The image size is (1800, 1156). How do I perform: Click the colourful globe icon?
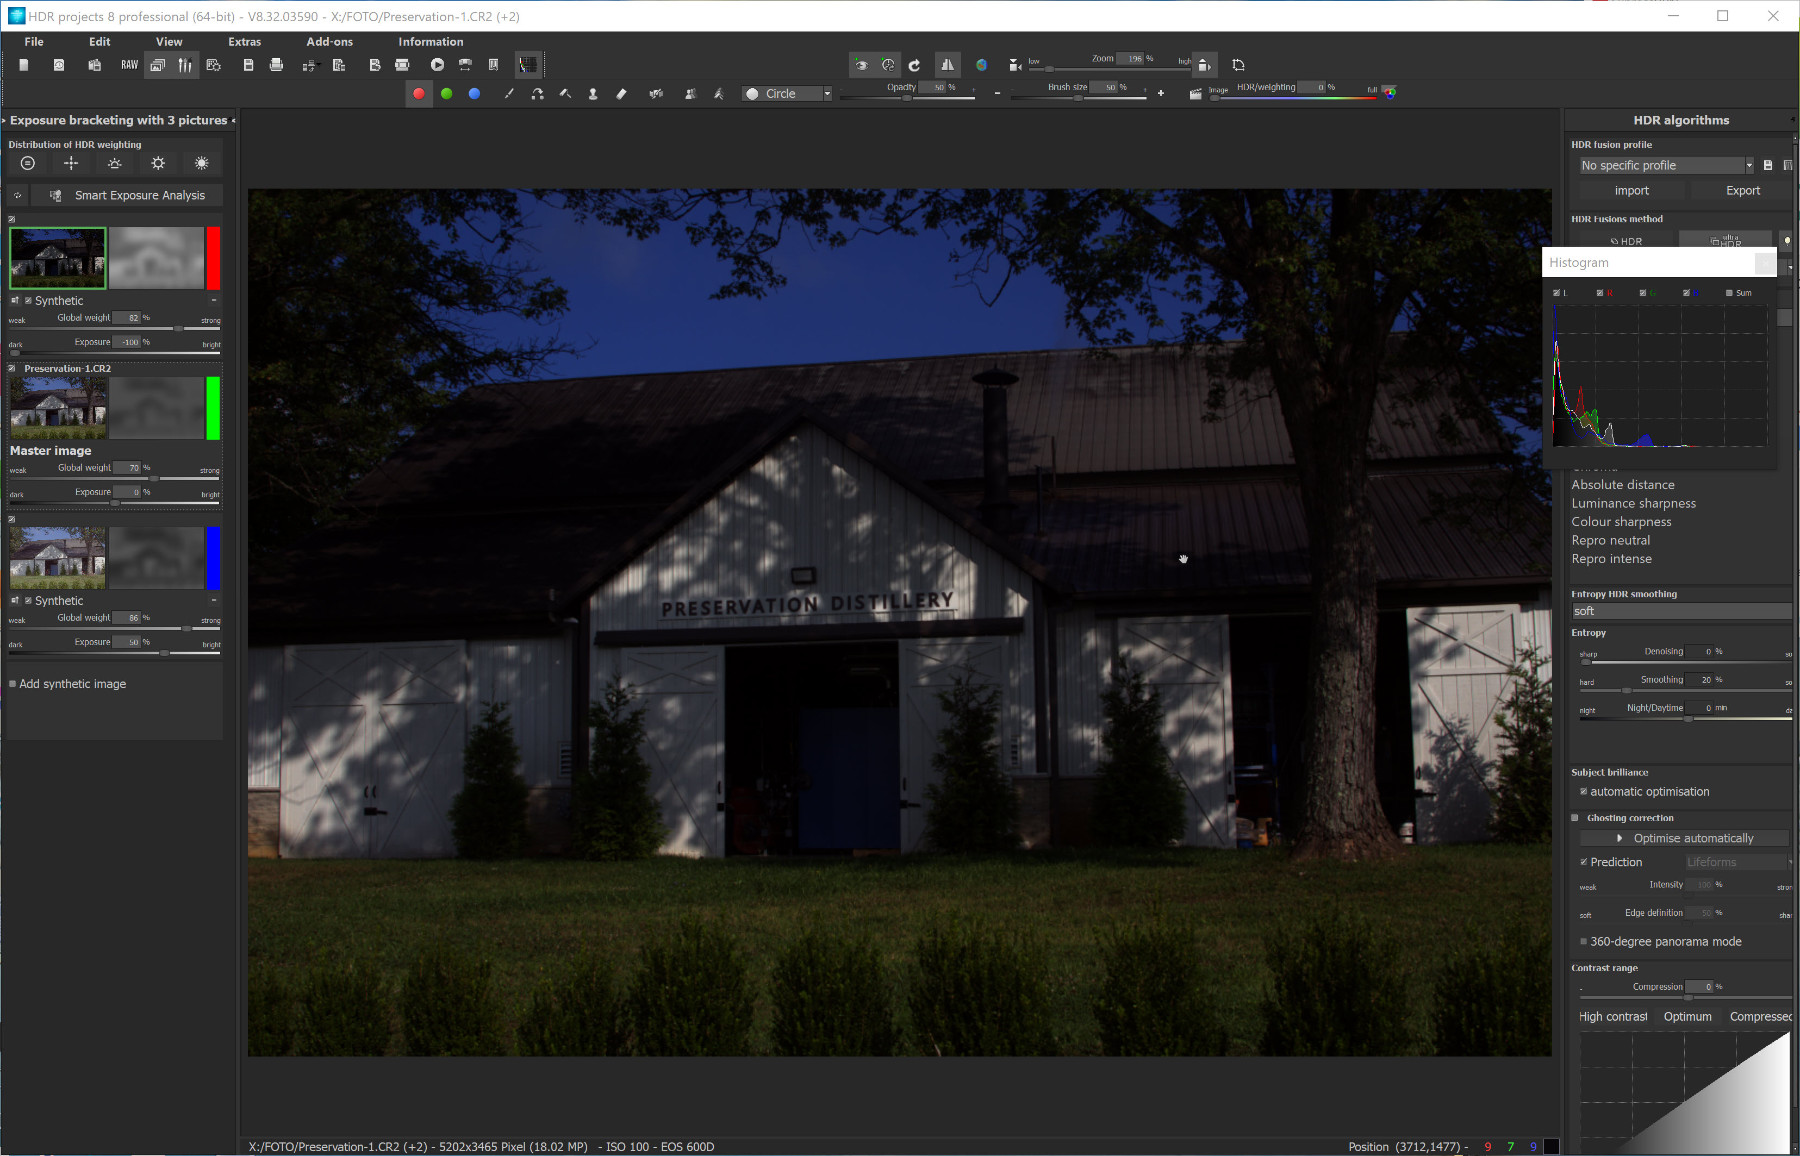tap(982, 65)
